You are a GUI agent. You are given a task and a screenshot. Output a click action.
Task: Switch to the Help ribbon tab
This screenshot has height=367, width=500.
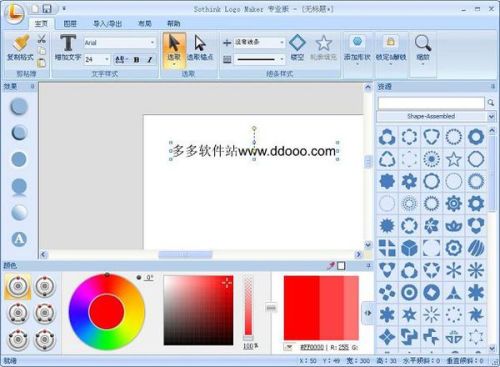173,23
